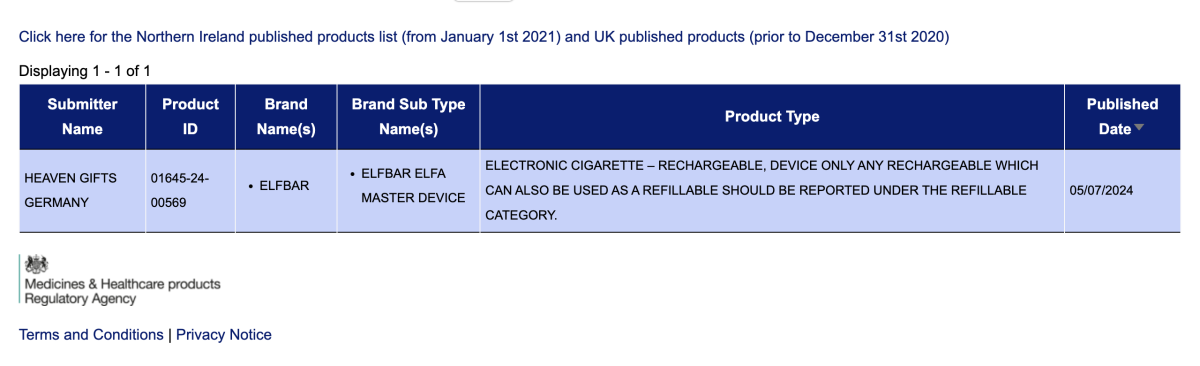Click the ELECTRONIC CIGARETTE product type description
Screen dimensions: 1200x366
point(762,190)
